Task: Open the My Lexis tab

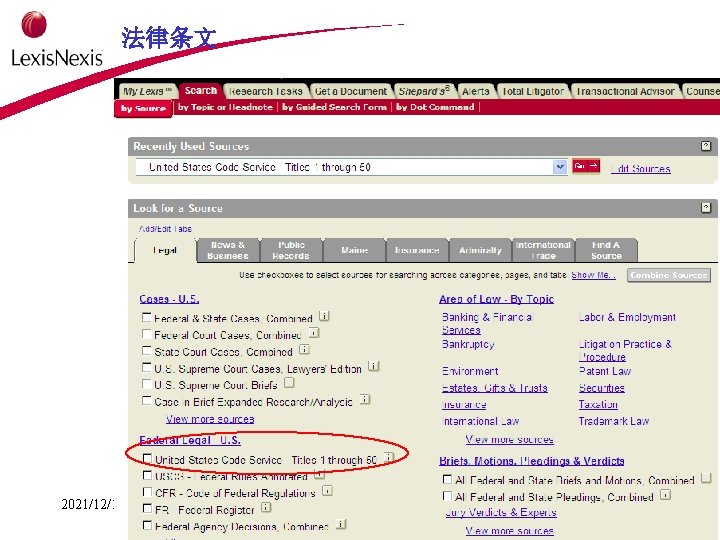Action: (x=147, y=91)
